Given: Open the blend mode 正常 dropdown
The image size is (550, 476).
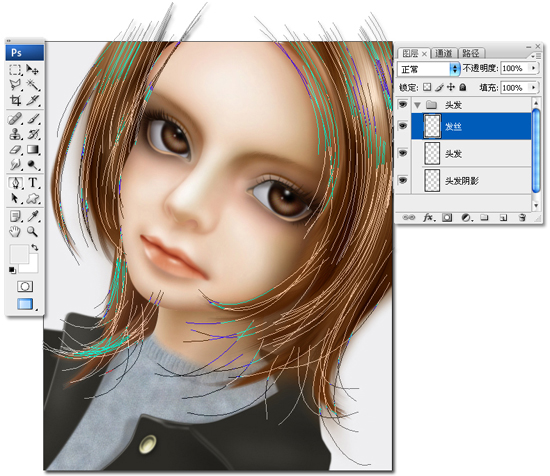Looking at the screenshot, I should [x=429, y=69].
